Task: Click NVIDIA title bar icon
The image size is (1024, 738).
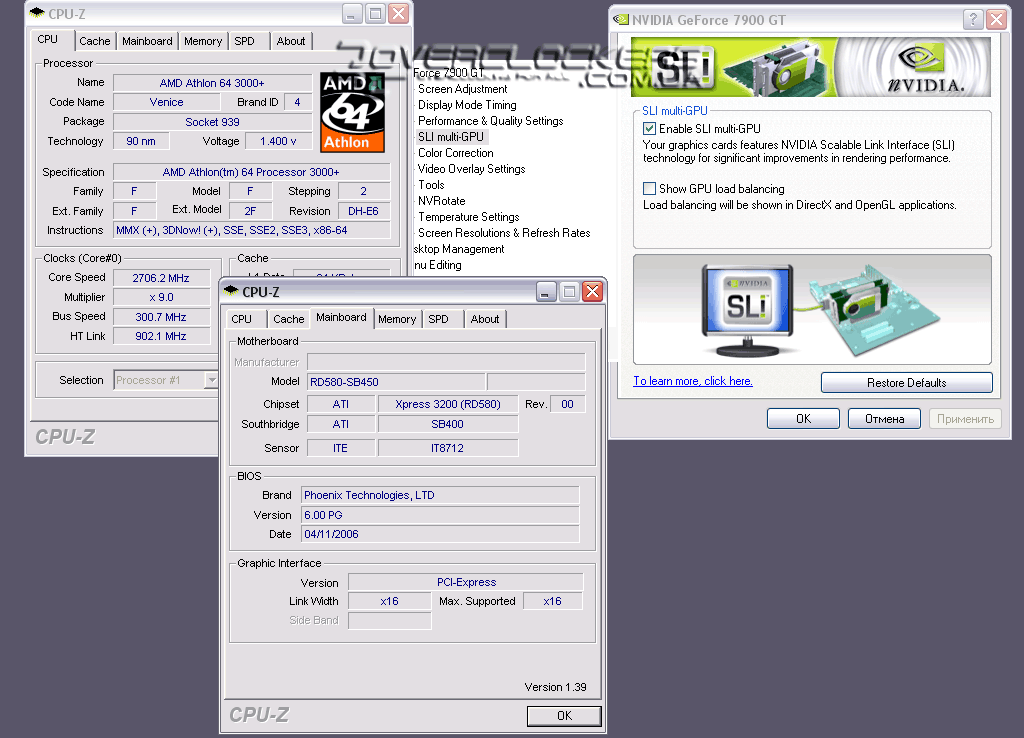Action: pyautogui.click(x=620, y=20)
